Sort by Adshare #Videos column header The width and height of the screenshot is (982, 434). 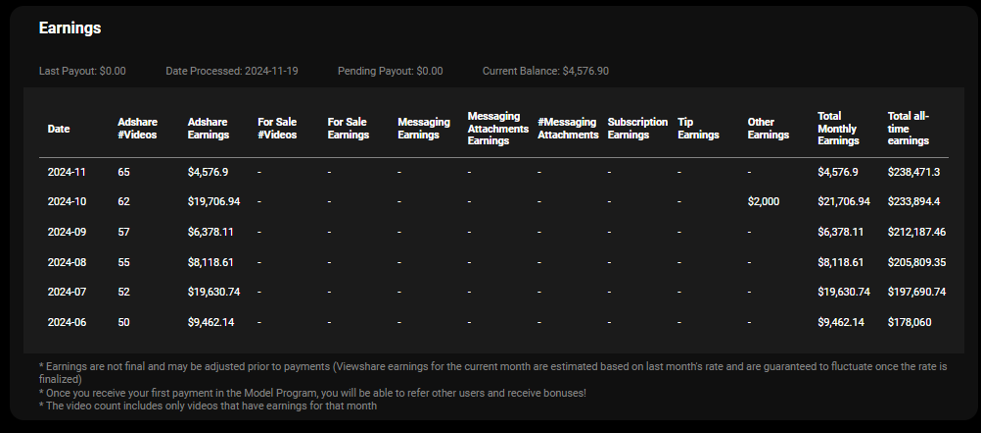pos(137,129)
